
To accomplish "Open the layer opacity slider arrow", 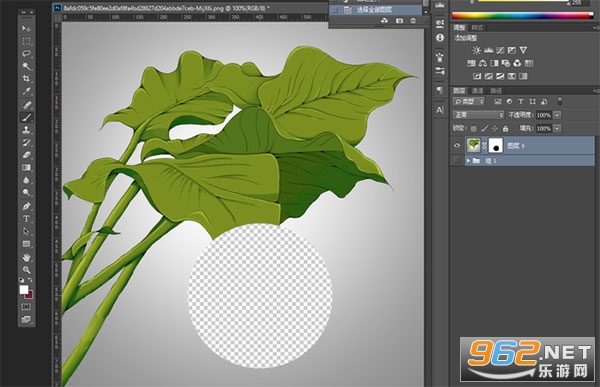I will (x=558, y=115).
